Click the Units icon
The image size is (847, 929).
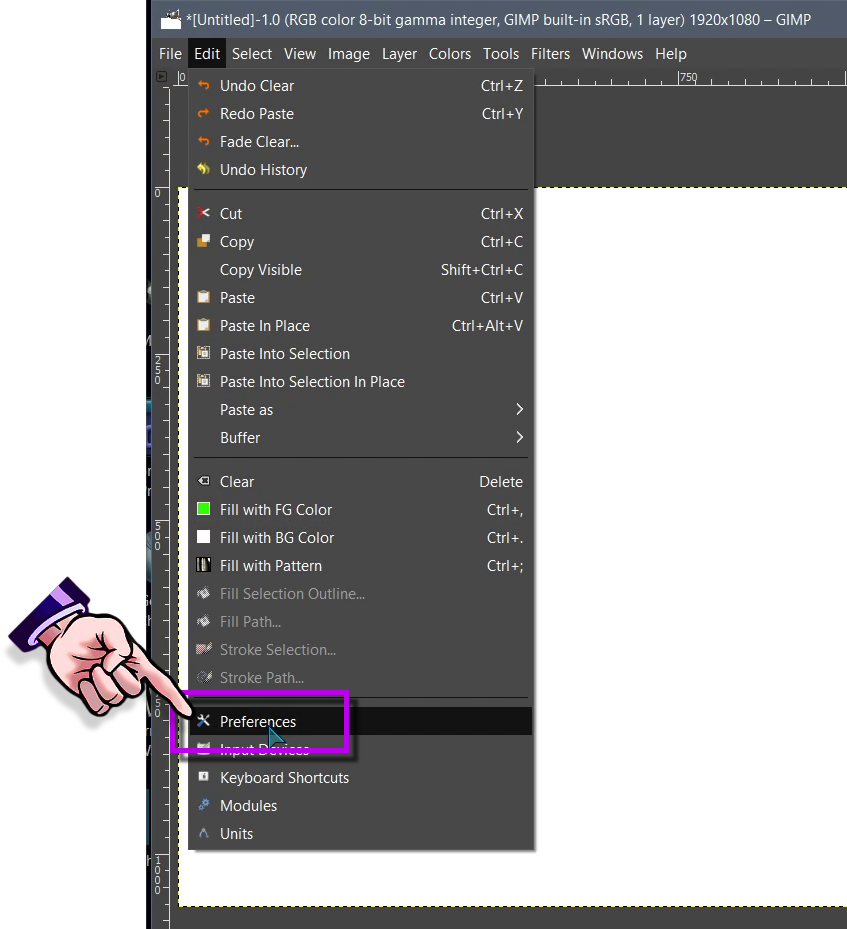click(203, 832)
